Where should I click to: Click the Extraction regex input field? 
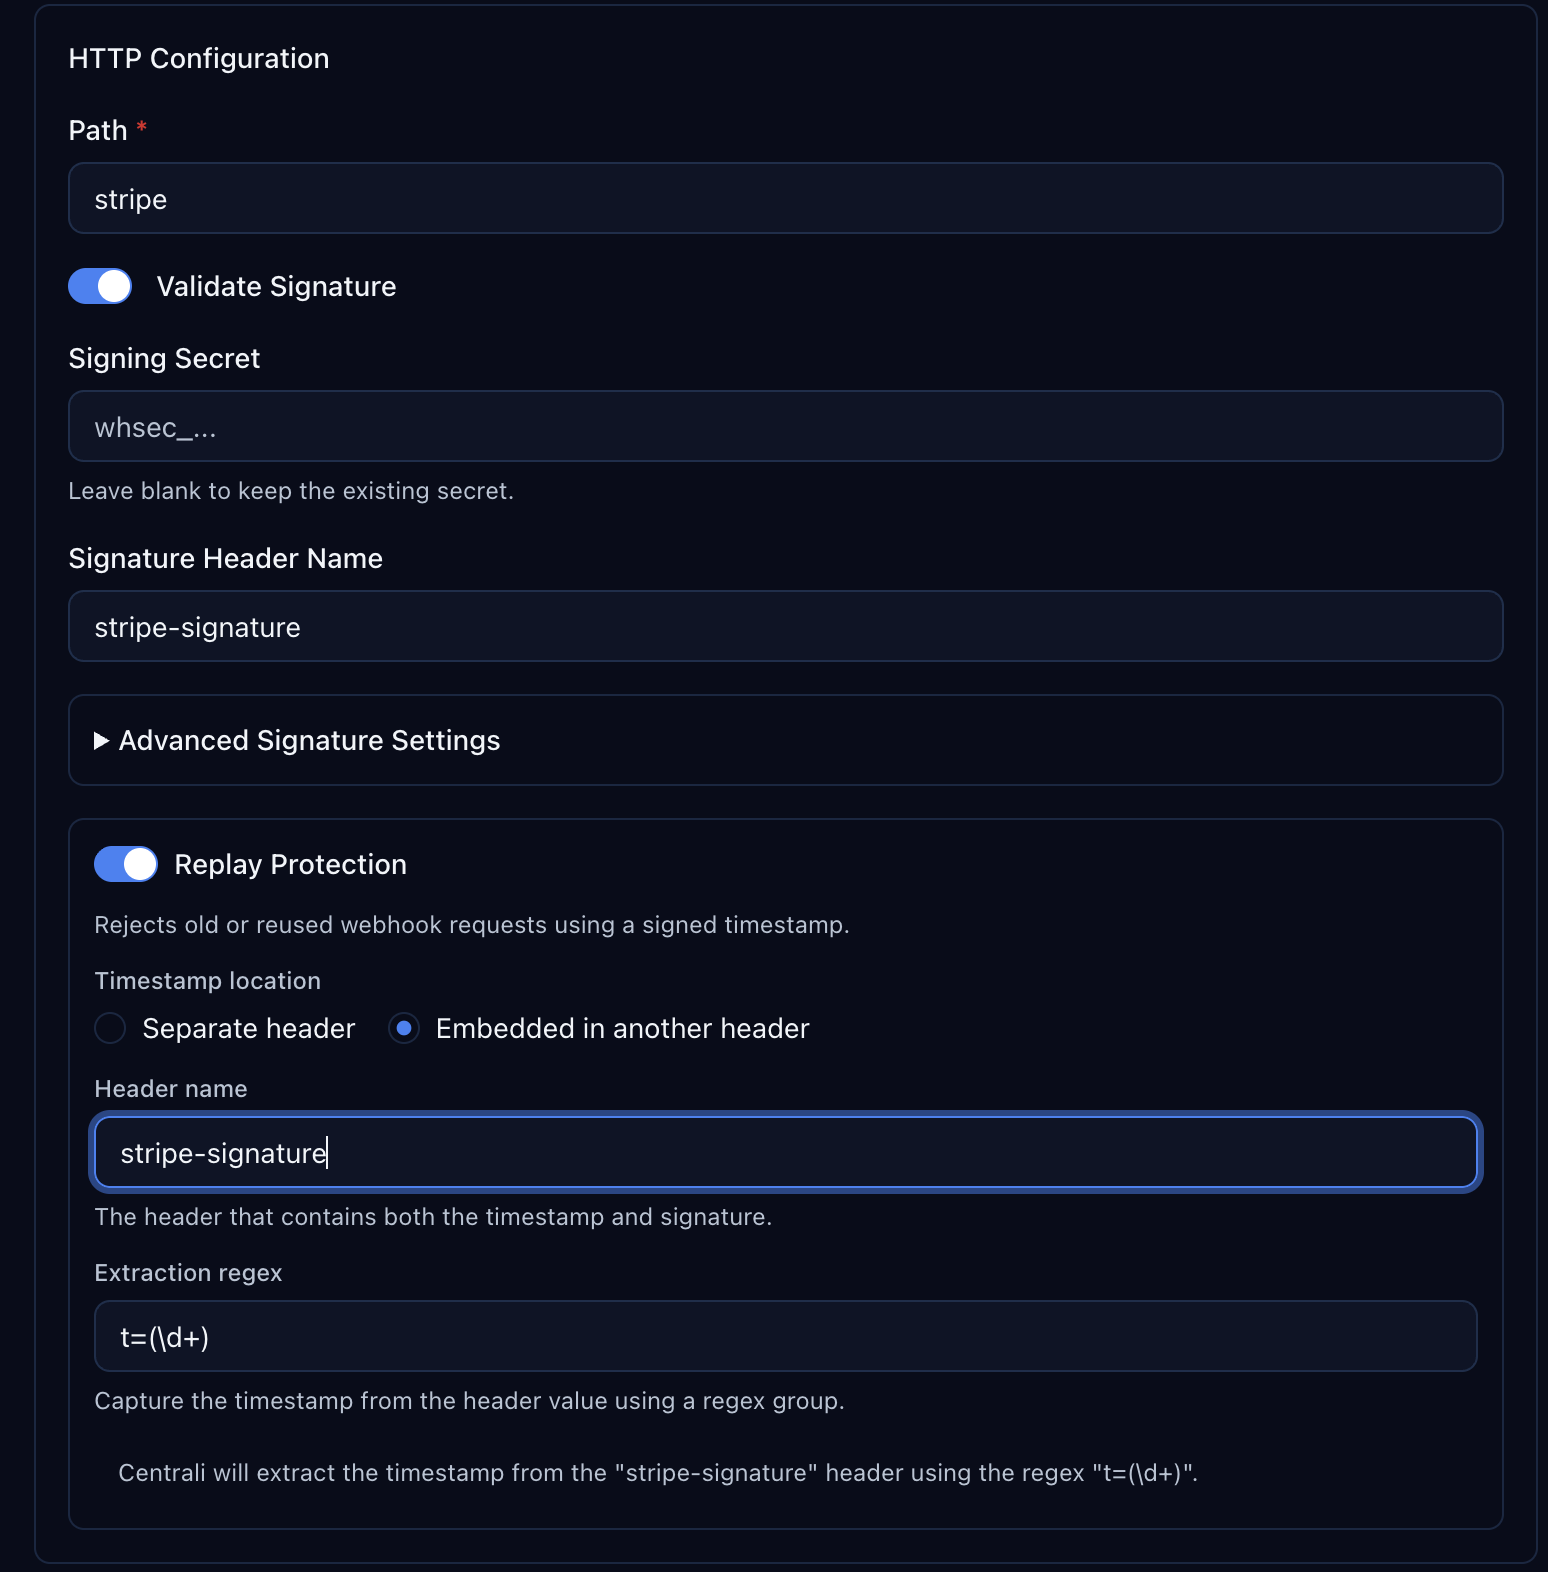click(785, 1337)
